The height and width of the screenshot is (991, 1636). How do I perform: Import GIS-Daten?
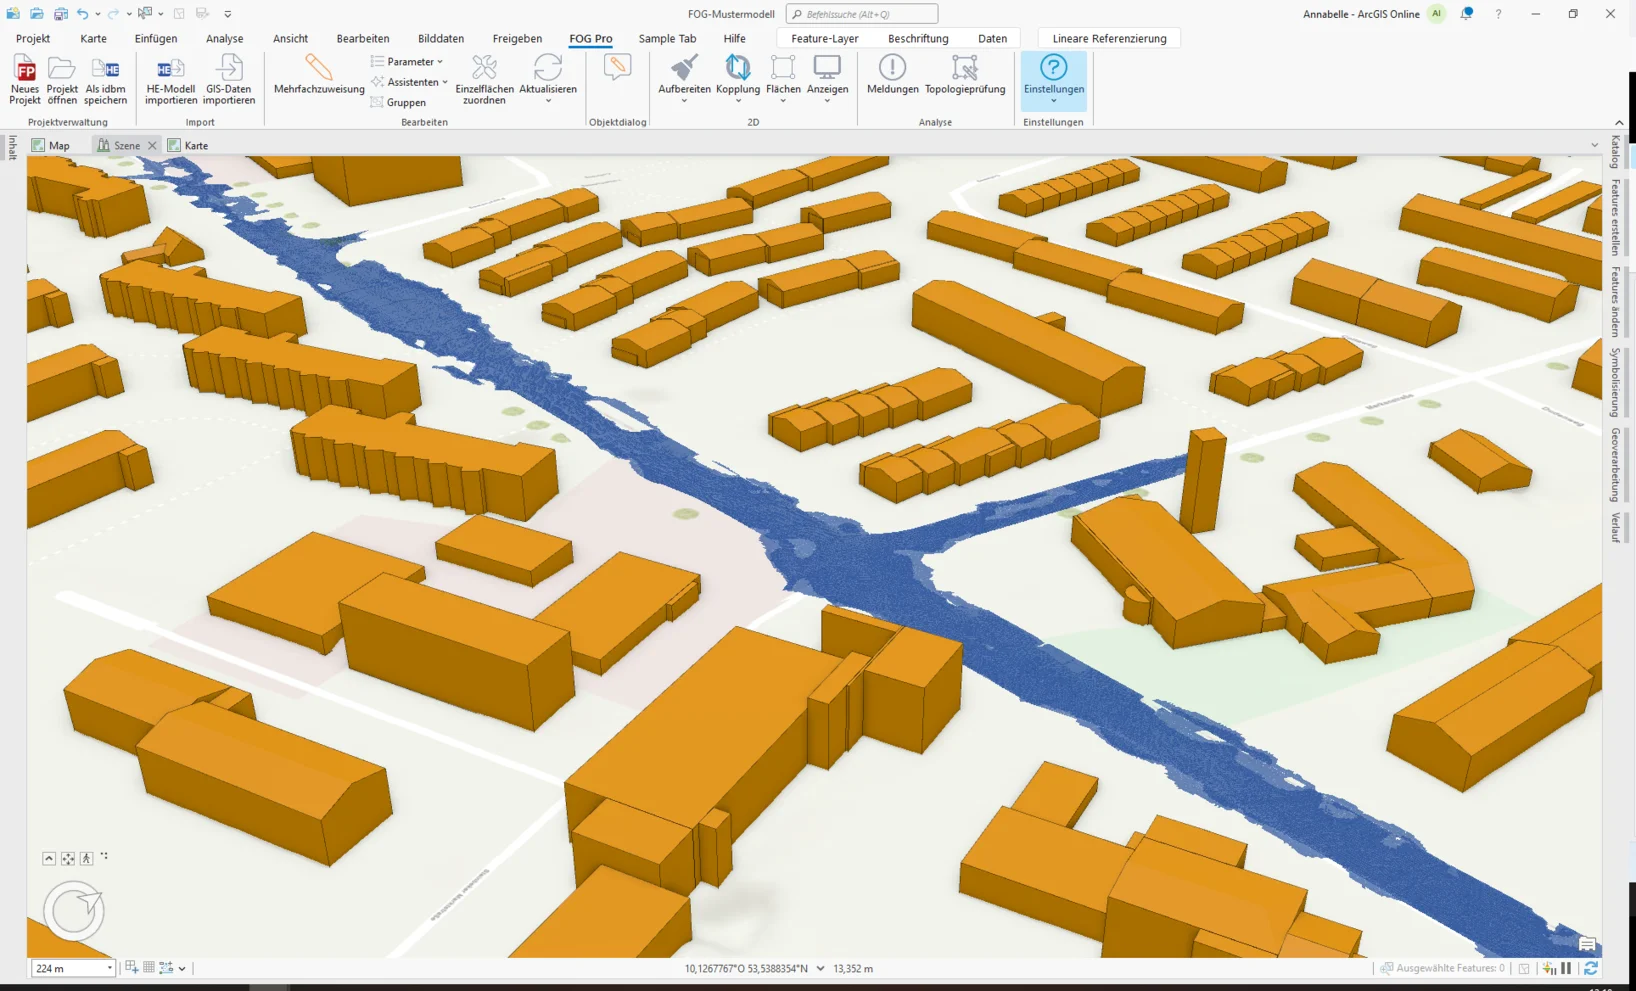(229, 80)
